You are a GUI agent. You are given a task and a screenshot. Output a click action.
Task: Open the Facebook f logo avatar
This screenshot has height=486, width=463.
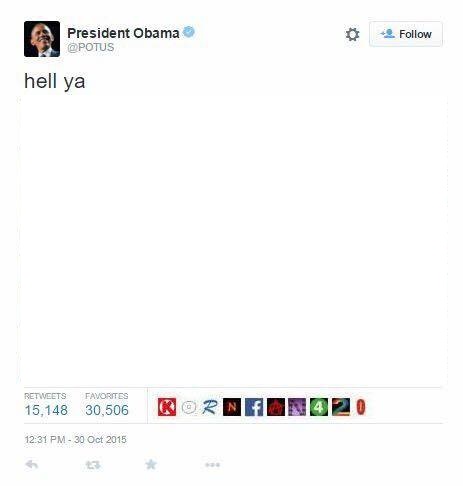coord(254,407)
